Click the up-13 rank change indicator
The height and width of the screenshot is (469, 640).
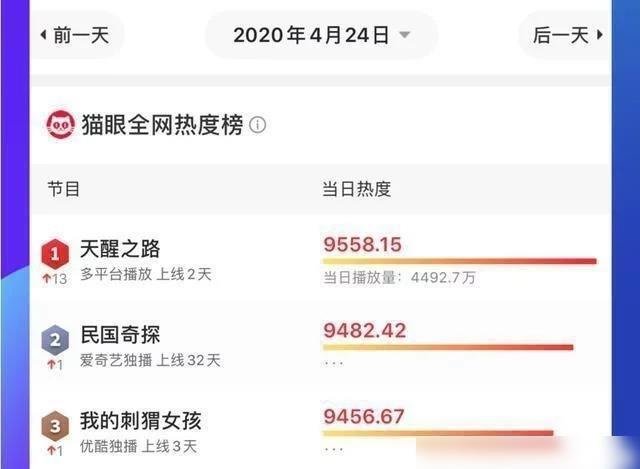pos(55,278)
